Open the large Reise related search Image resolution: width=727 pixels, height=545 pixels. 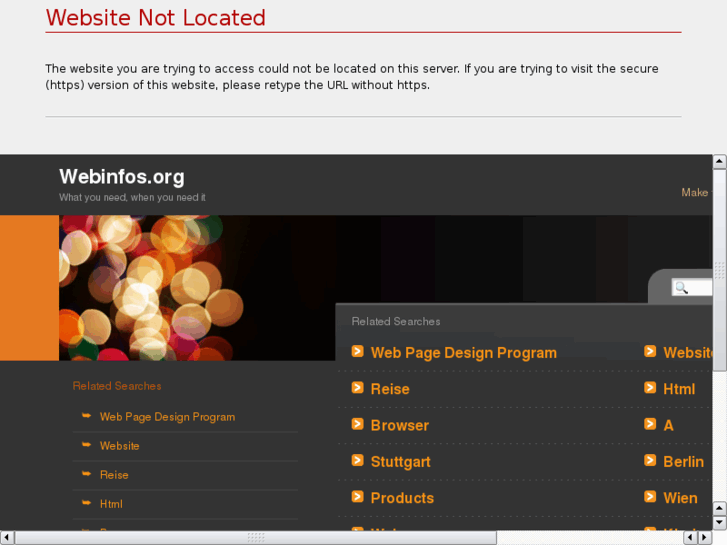pyautogui.click(x=390, y=389)
